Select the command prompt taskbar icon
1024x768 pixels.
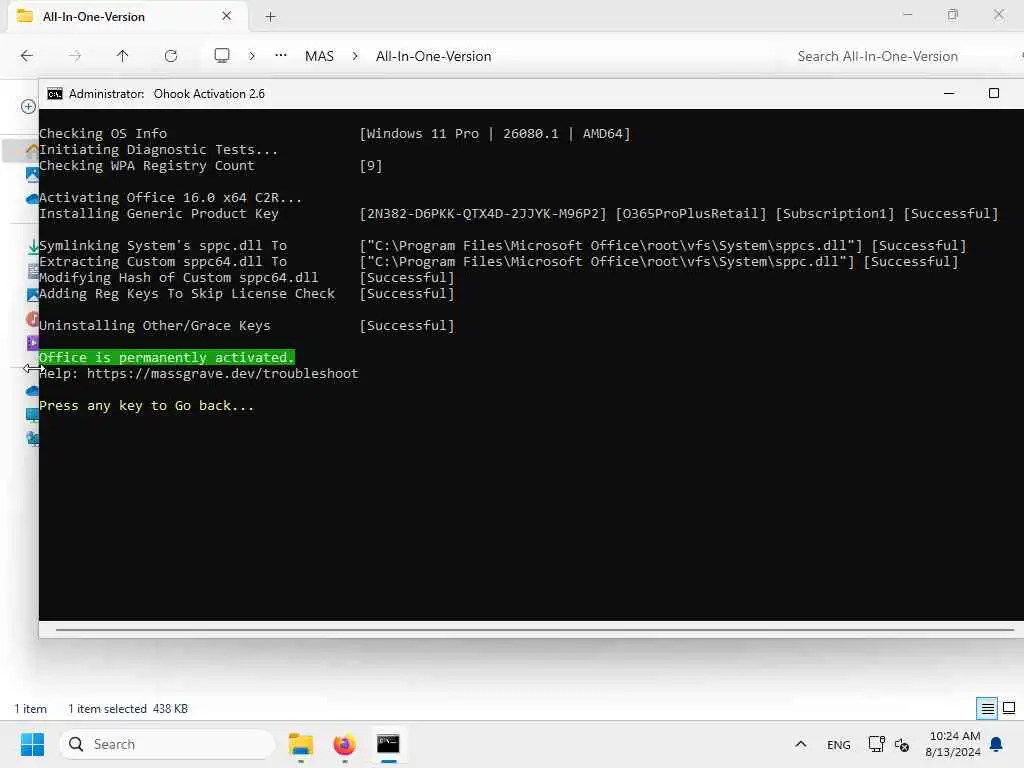pos(389,744)
